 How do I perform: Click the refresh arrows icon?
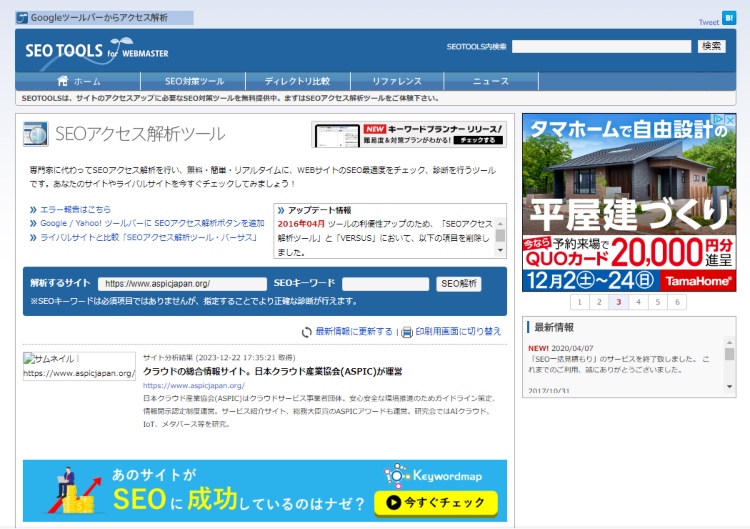click(x=307, y=332)
